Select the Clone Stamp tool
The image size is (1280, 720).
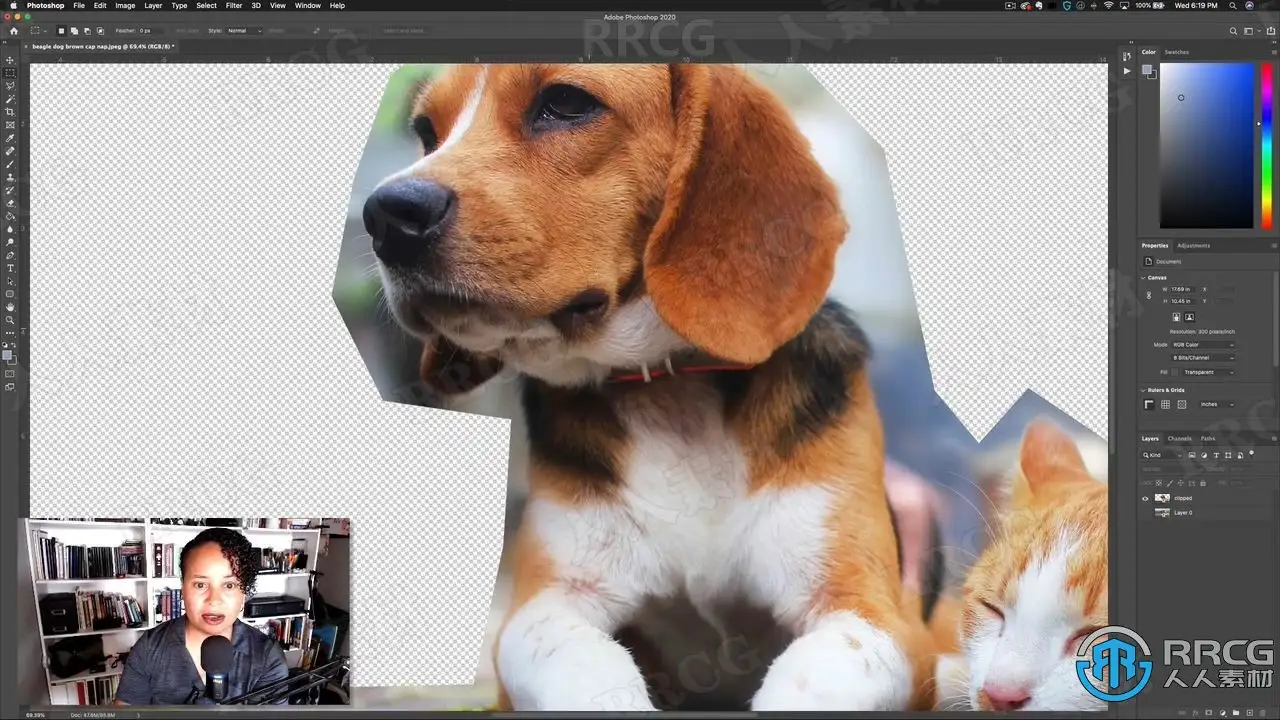(x=11, y=177)
